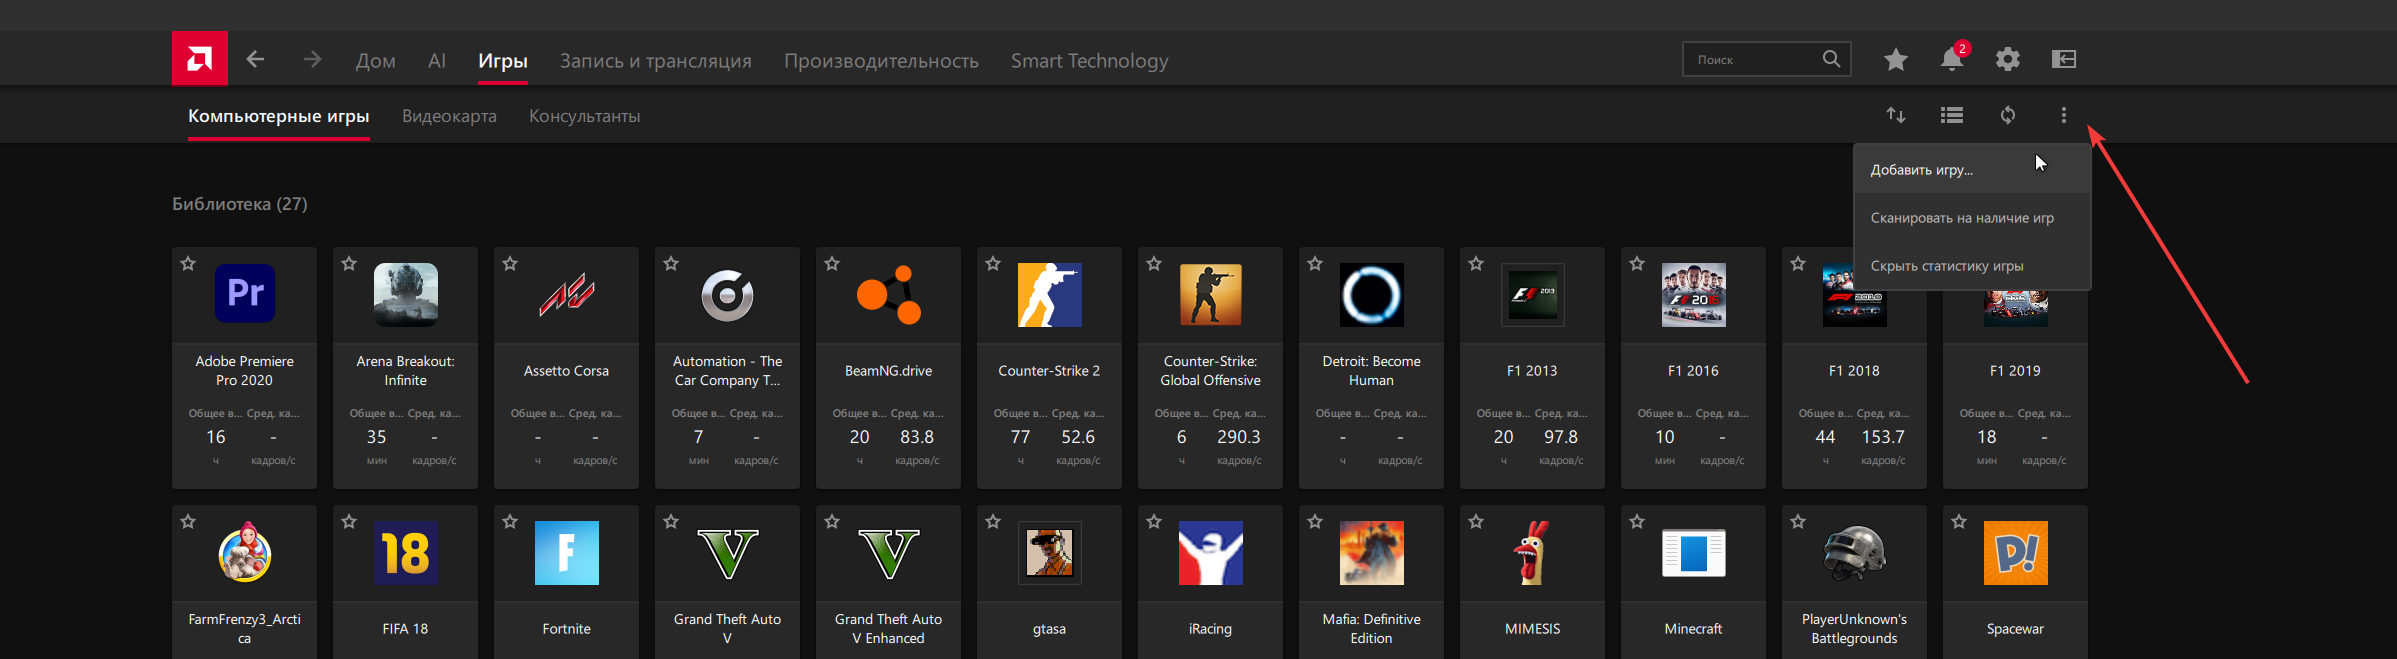Open the notifications bell
2397x659 pixels.
(1951, 59)
